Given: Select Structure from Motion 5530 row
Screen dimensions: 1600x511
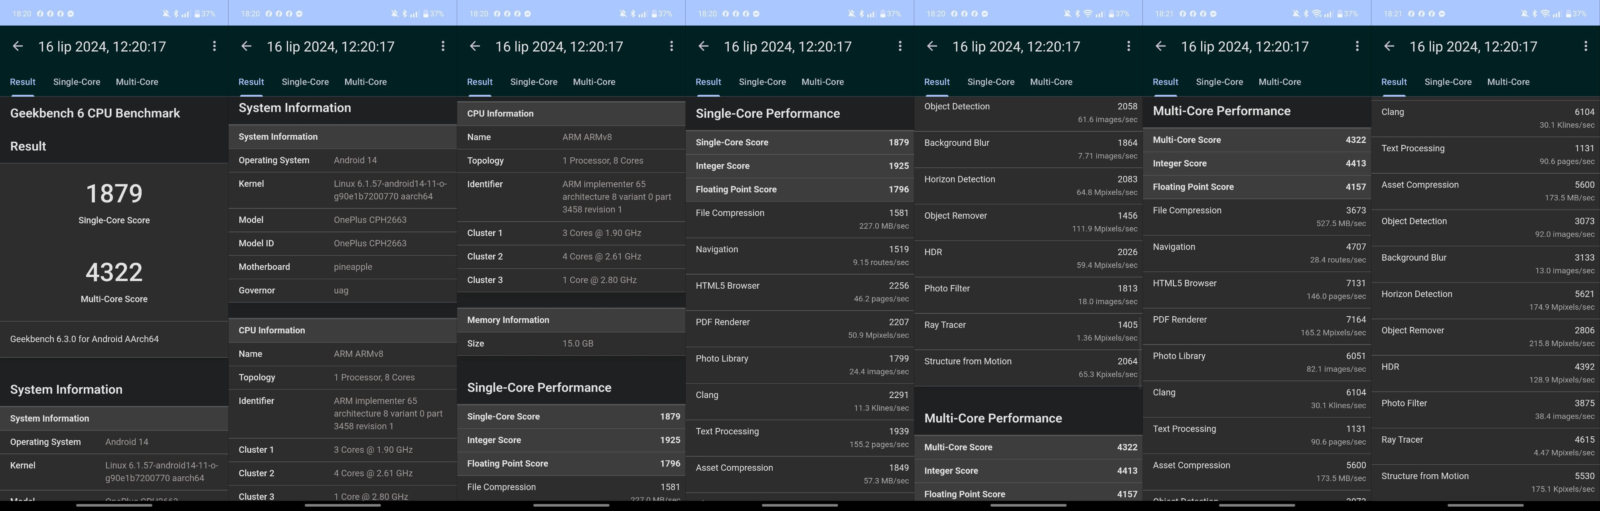Looking at the screenshot, I should 1485,482.
